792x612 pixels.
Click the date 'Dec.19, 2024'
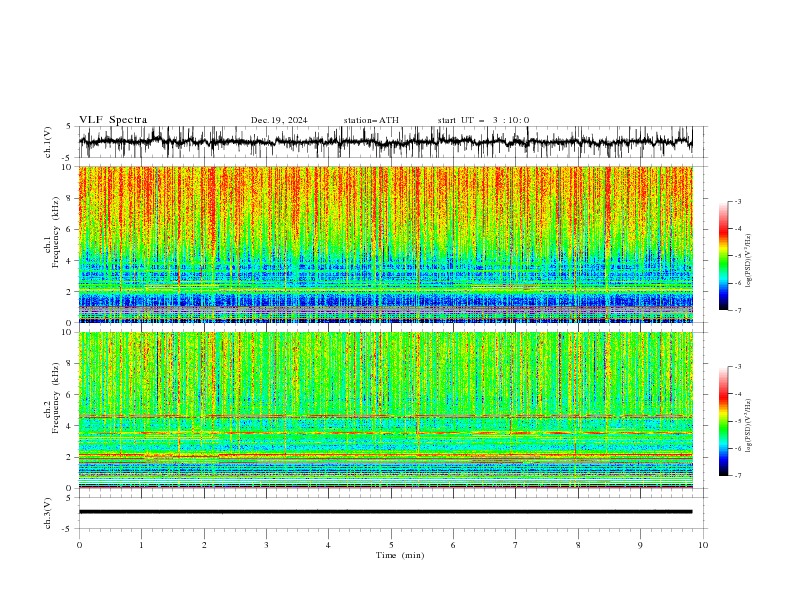tap(279, 120)
